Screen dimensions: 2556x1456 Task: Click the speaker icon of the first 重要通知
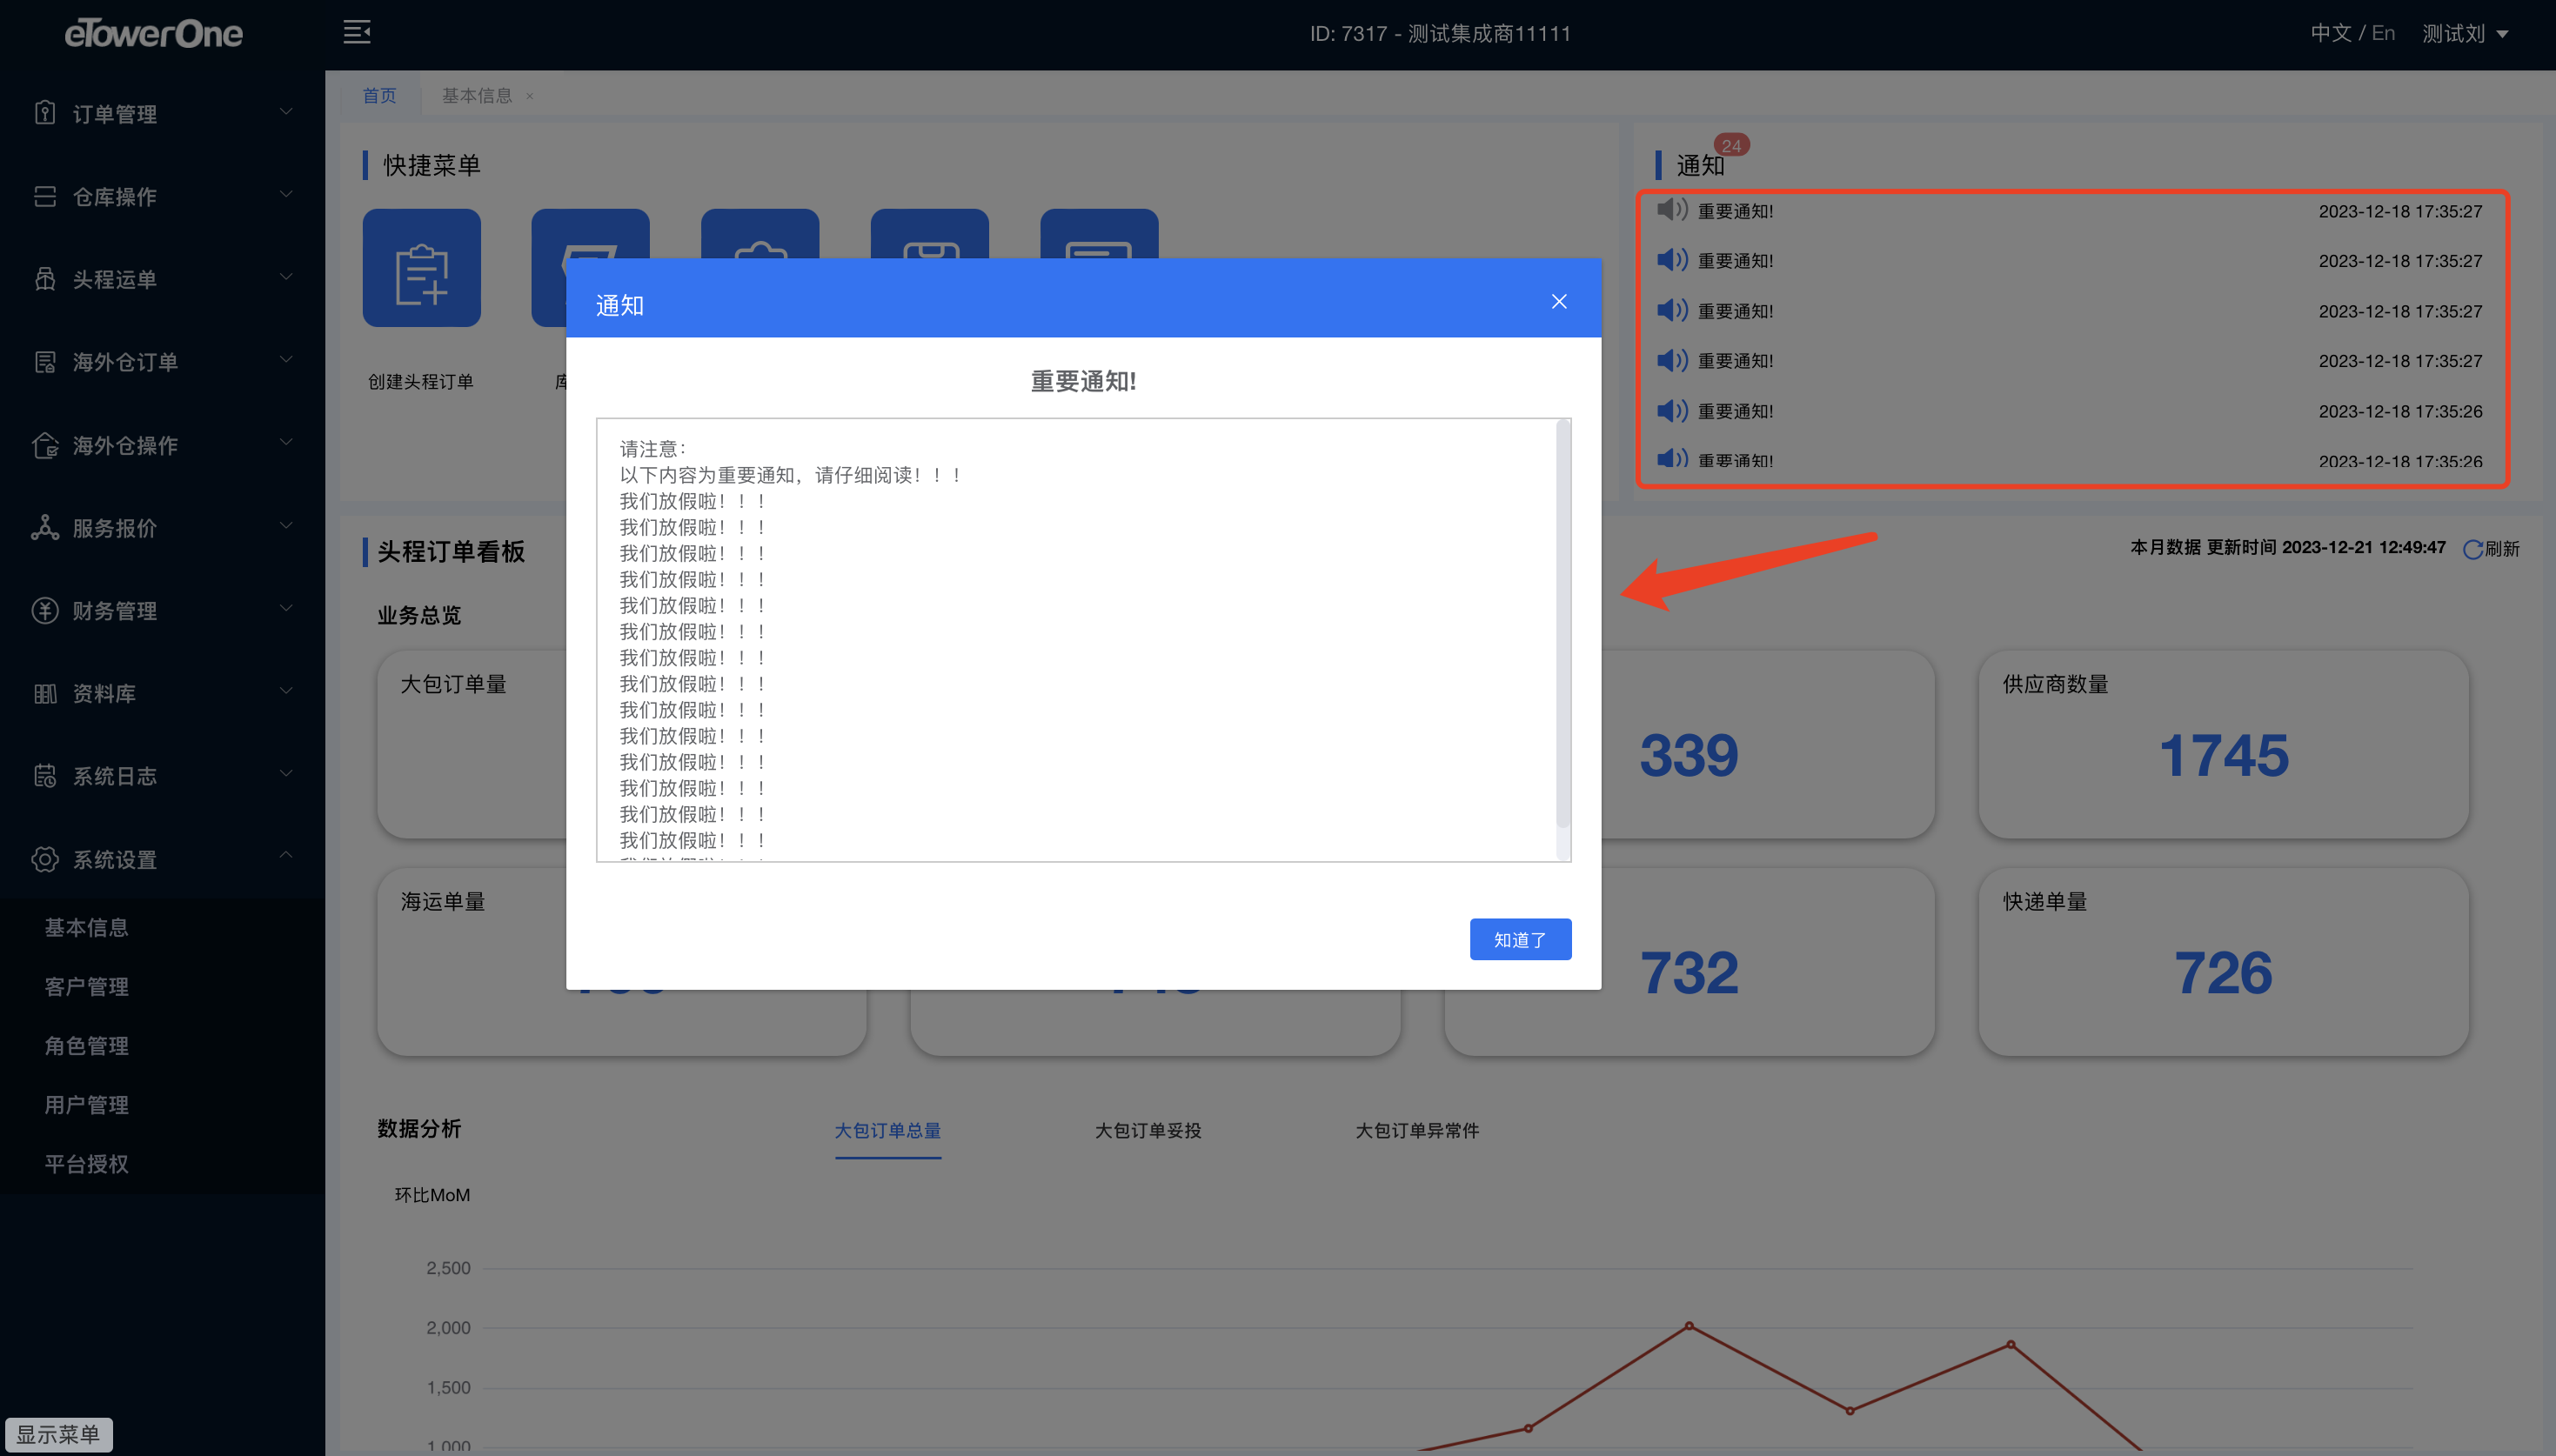click(1671, 210)
